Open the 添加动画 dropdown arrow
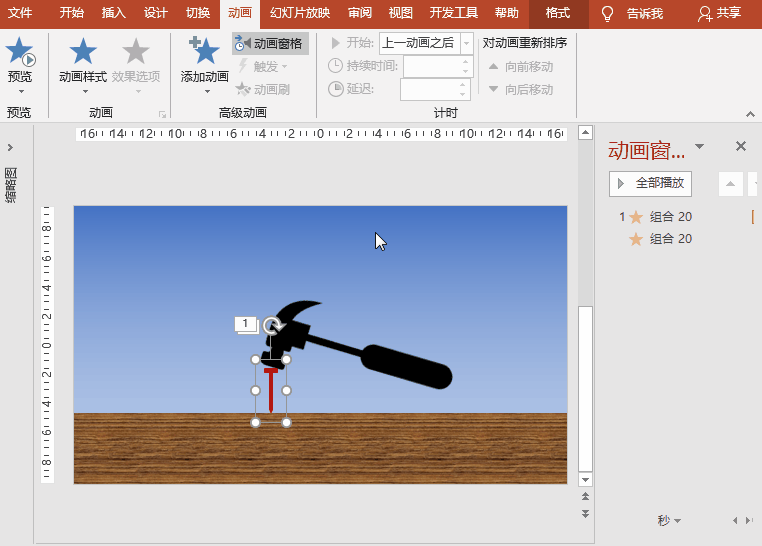Screen dimensions: 762x546 tap(207, 92)
